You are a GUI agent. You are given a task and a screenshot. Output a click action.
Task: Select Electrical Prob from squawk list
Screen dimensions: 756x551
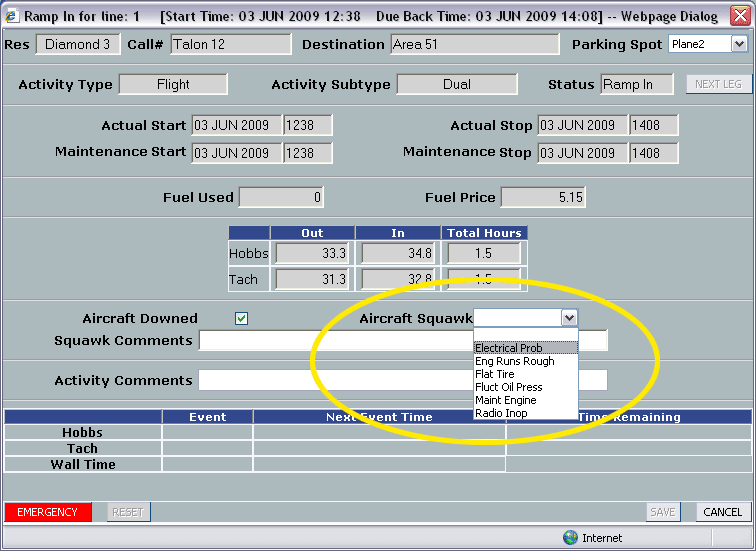click(x=526, y=348)
